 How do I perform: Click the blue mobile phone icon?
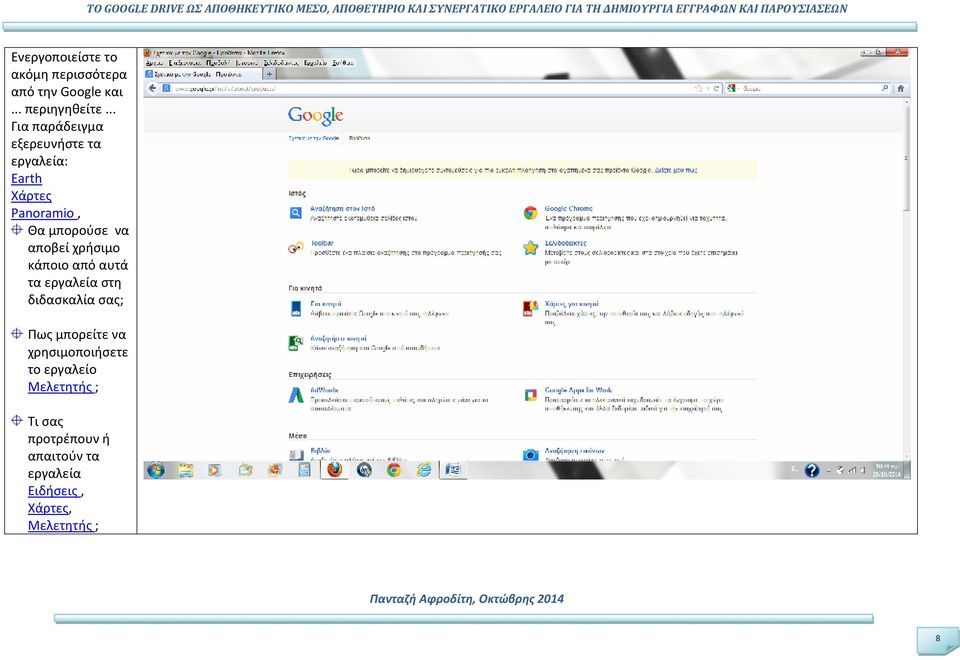click(x=296, y=309)
